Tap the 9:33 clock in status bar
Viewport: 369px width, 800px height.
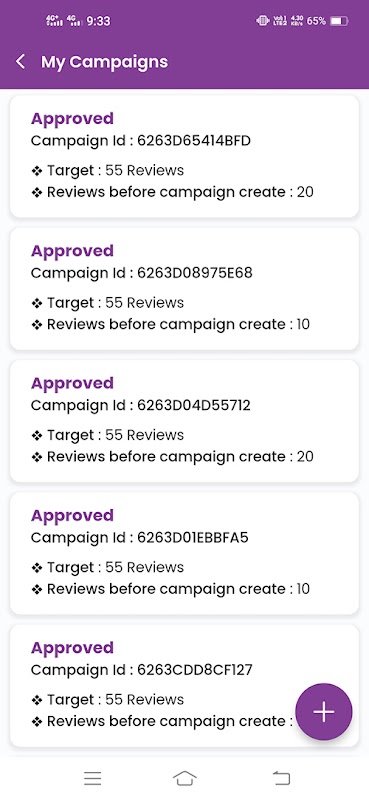pyautogui.click(x=99, y=21)
